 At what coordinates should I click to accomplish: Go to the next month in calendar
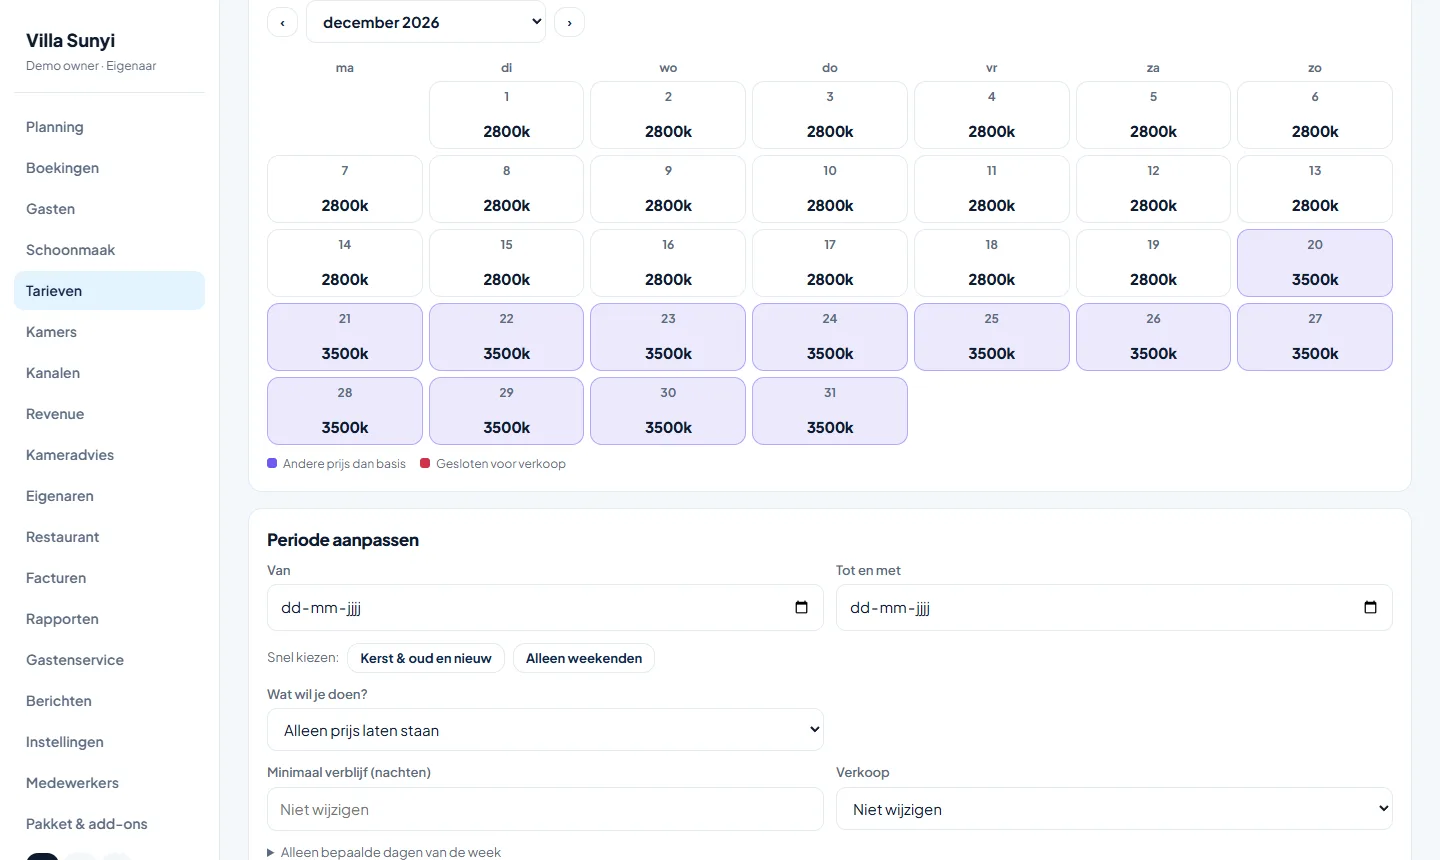click(569, 22)
